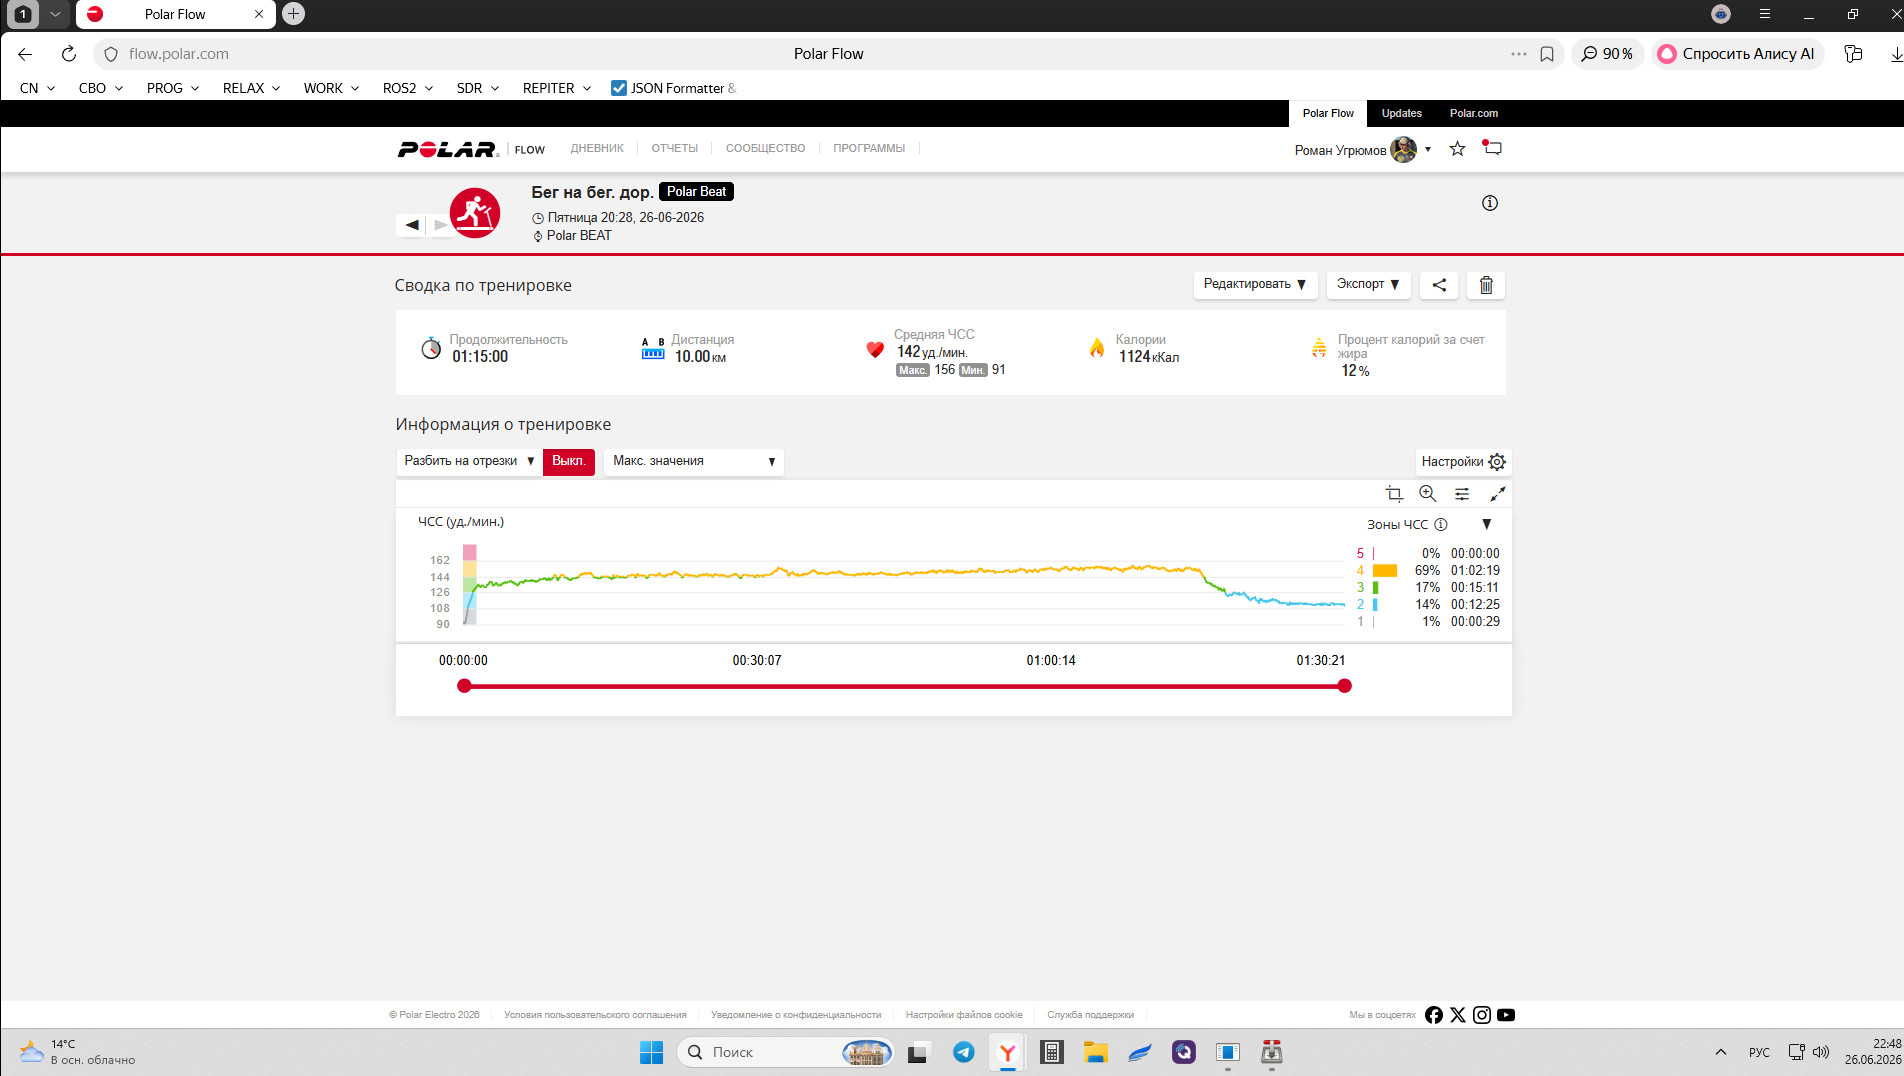Click the Windows Start button
Viewport: 1904px width, 1076px height.
[x=651, y=1052]
